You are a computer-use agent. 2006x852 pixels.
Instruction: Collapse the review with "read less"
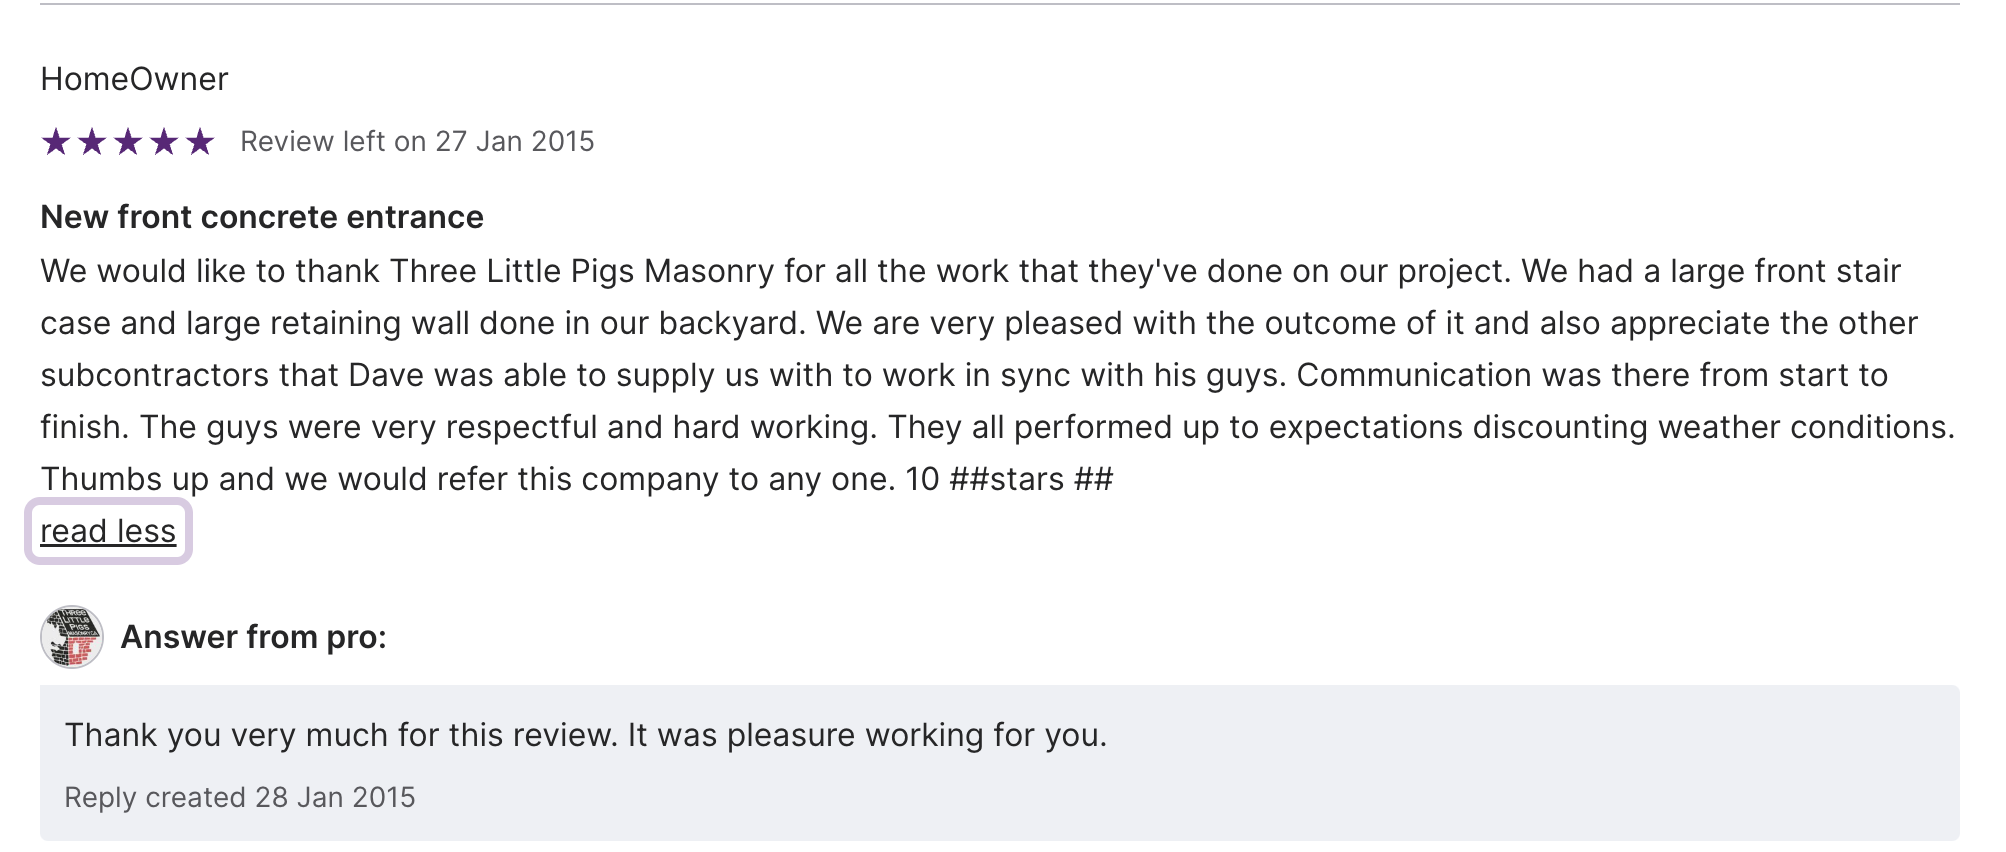(x=108, y=531)
